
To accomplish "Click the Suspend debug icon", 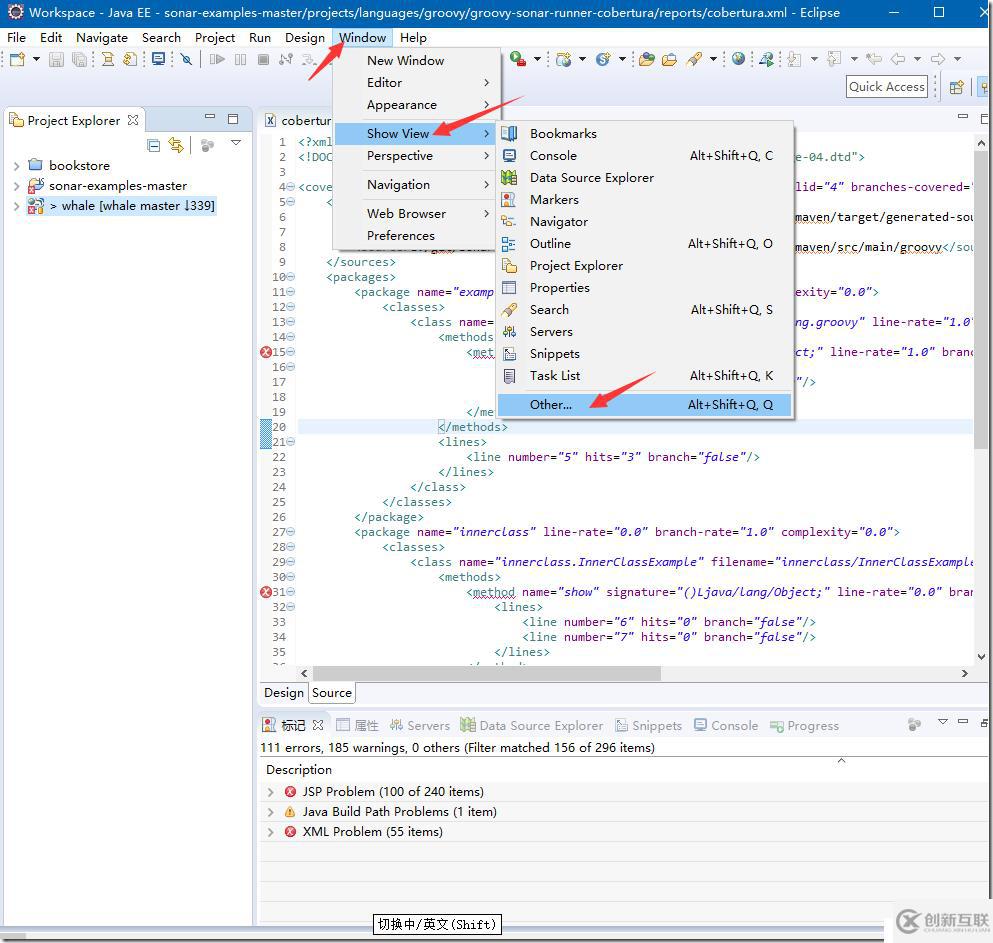I will click(x=240, y=60).
